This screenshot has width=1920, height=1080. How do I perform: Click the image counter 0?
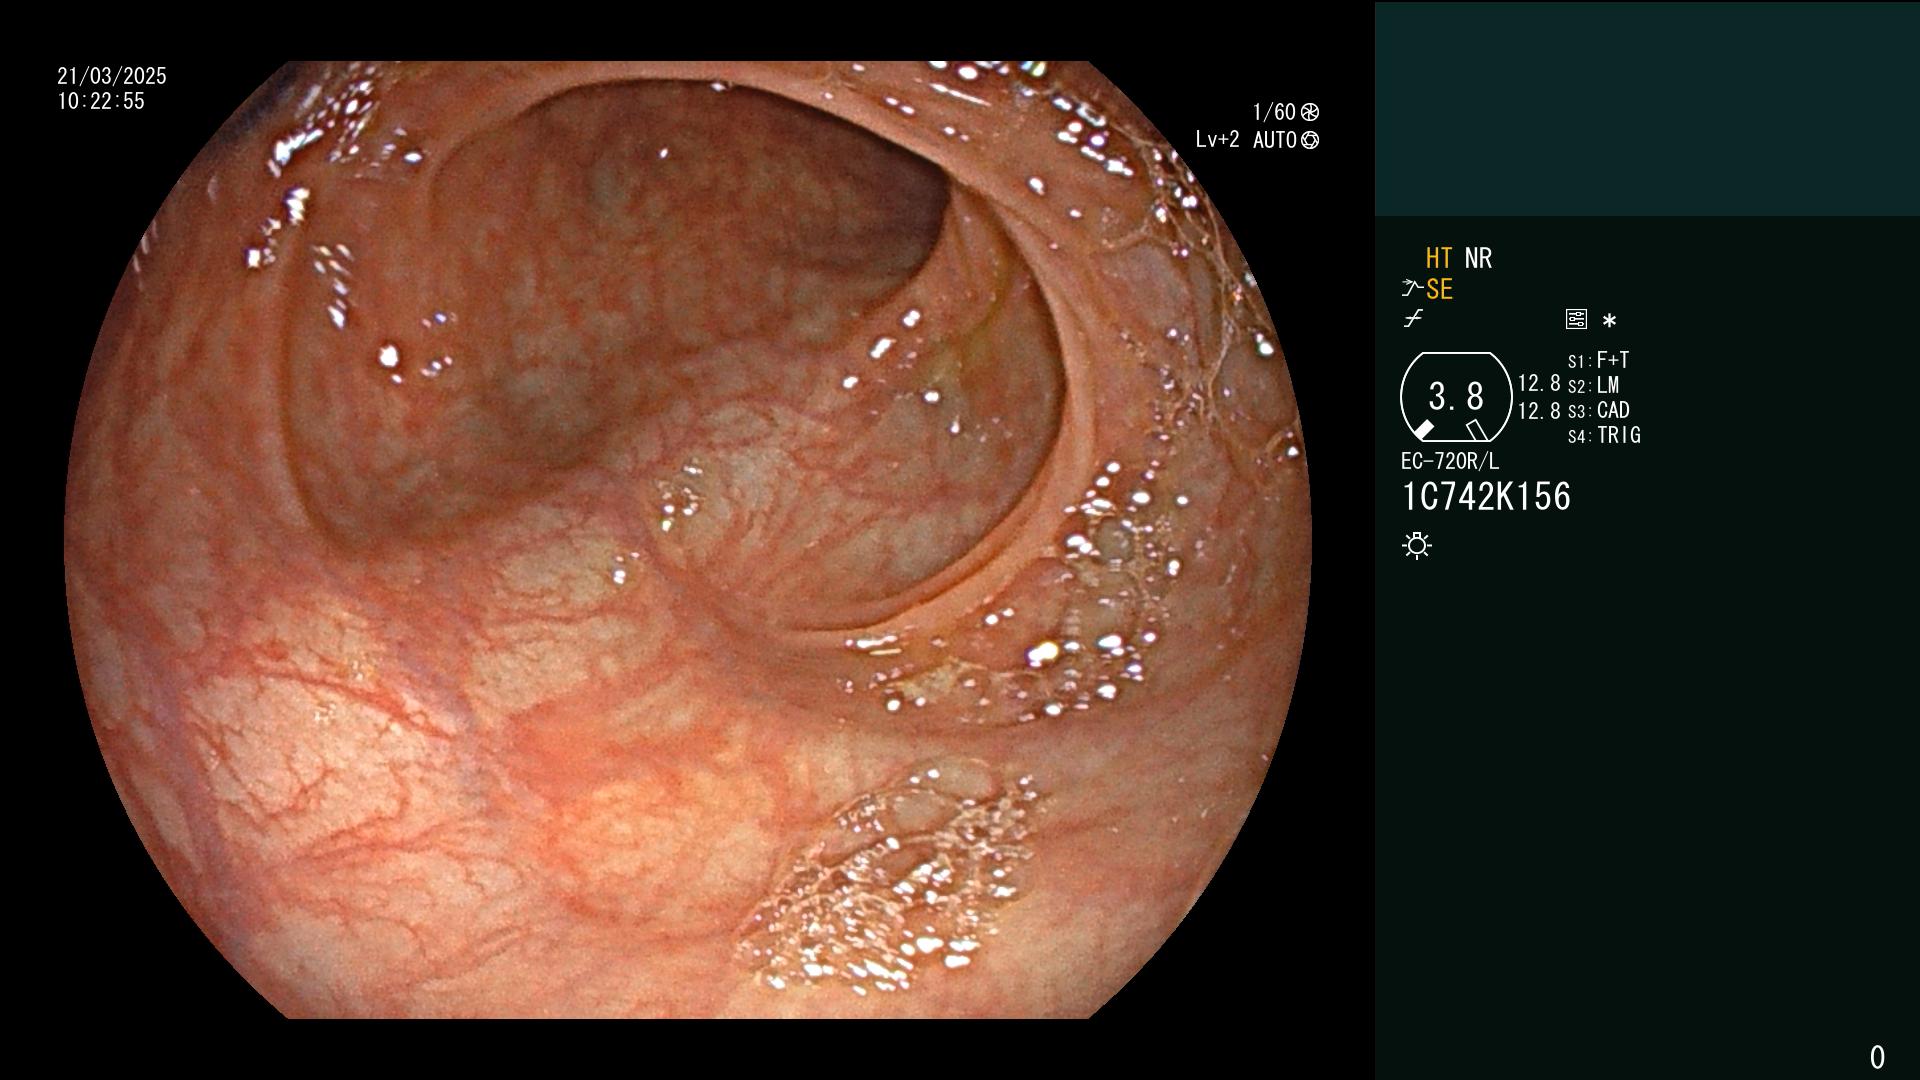(1877, 1057)
